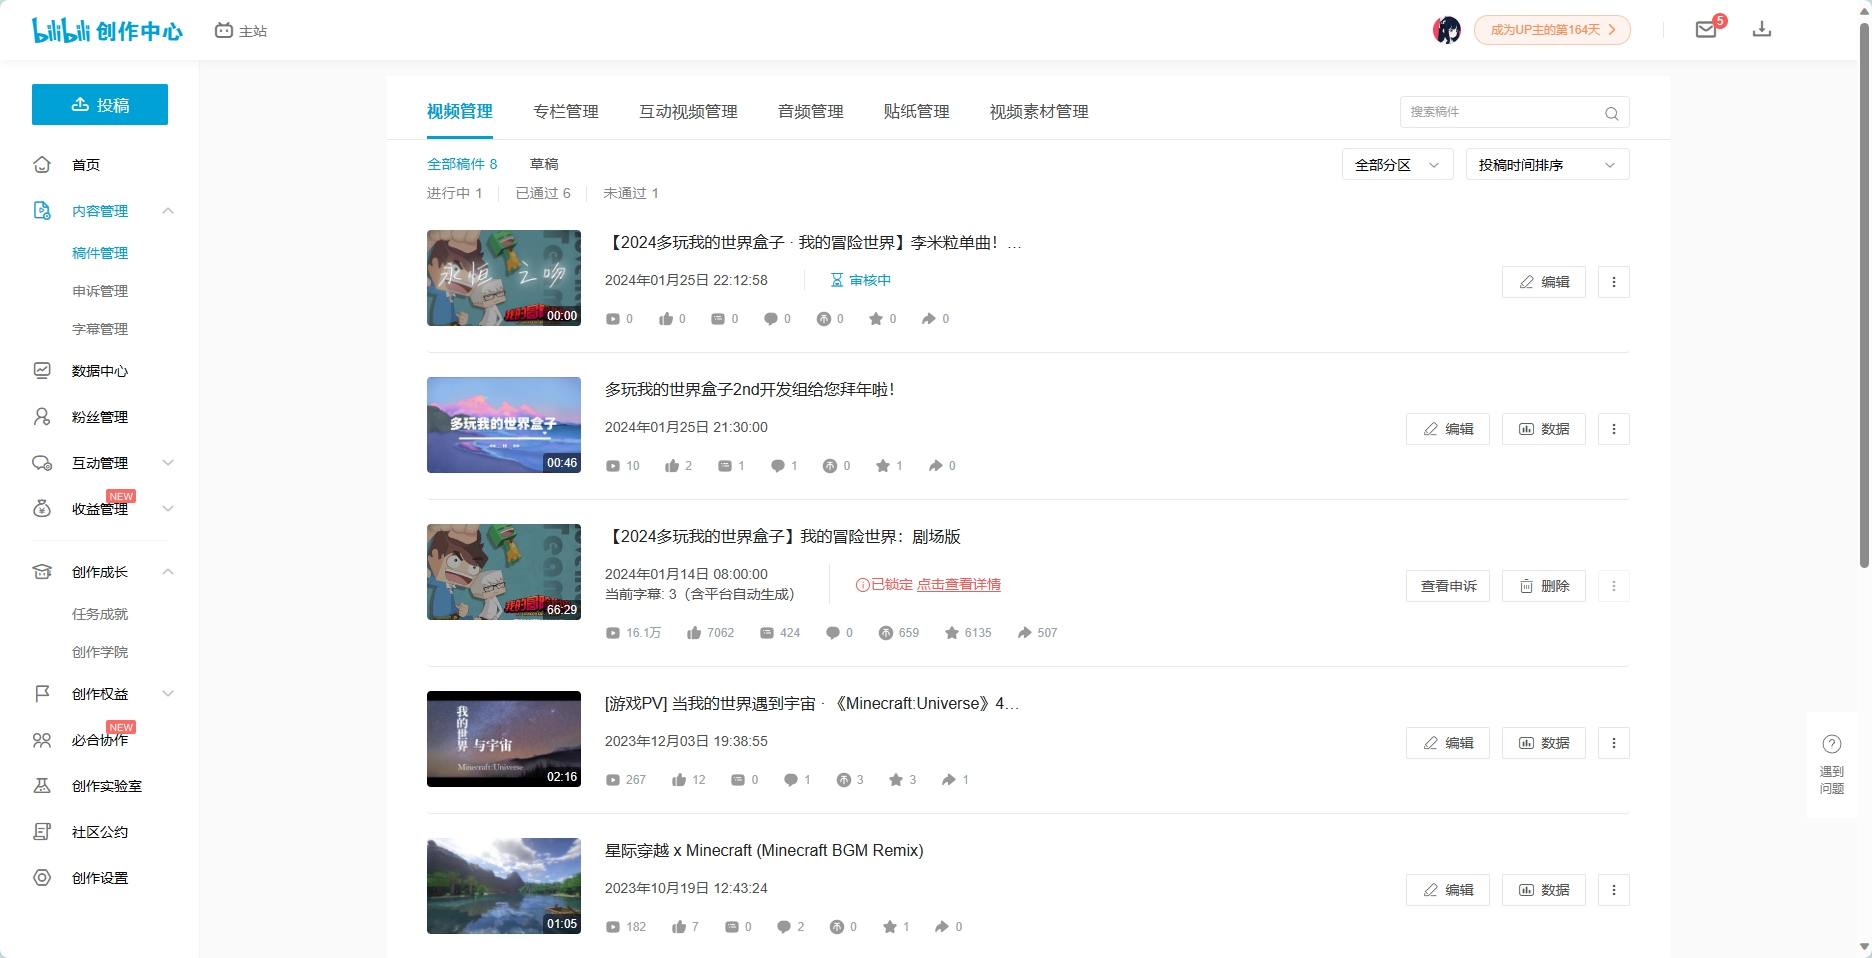
Task: Expand the 互动管理 sidebar section
Action: point(168,463)
